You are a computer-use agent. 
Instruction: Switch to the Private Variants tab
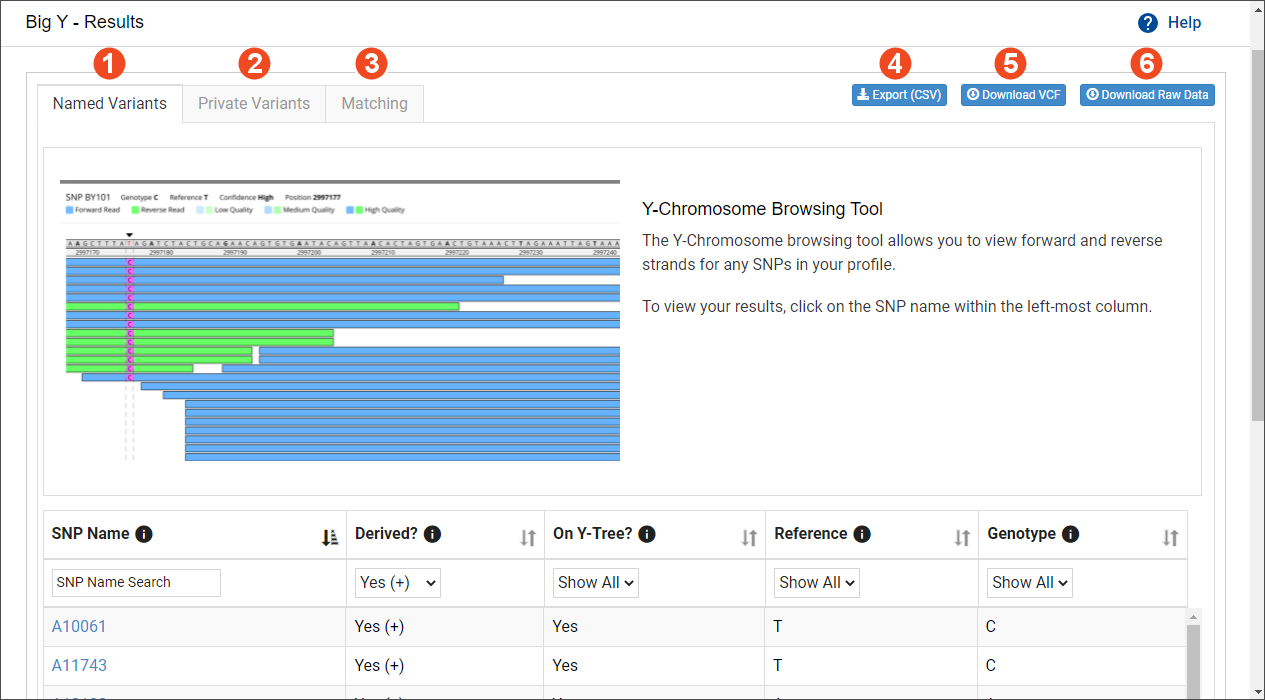coord(254,103)
